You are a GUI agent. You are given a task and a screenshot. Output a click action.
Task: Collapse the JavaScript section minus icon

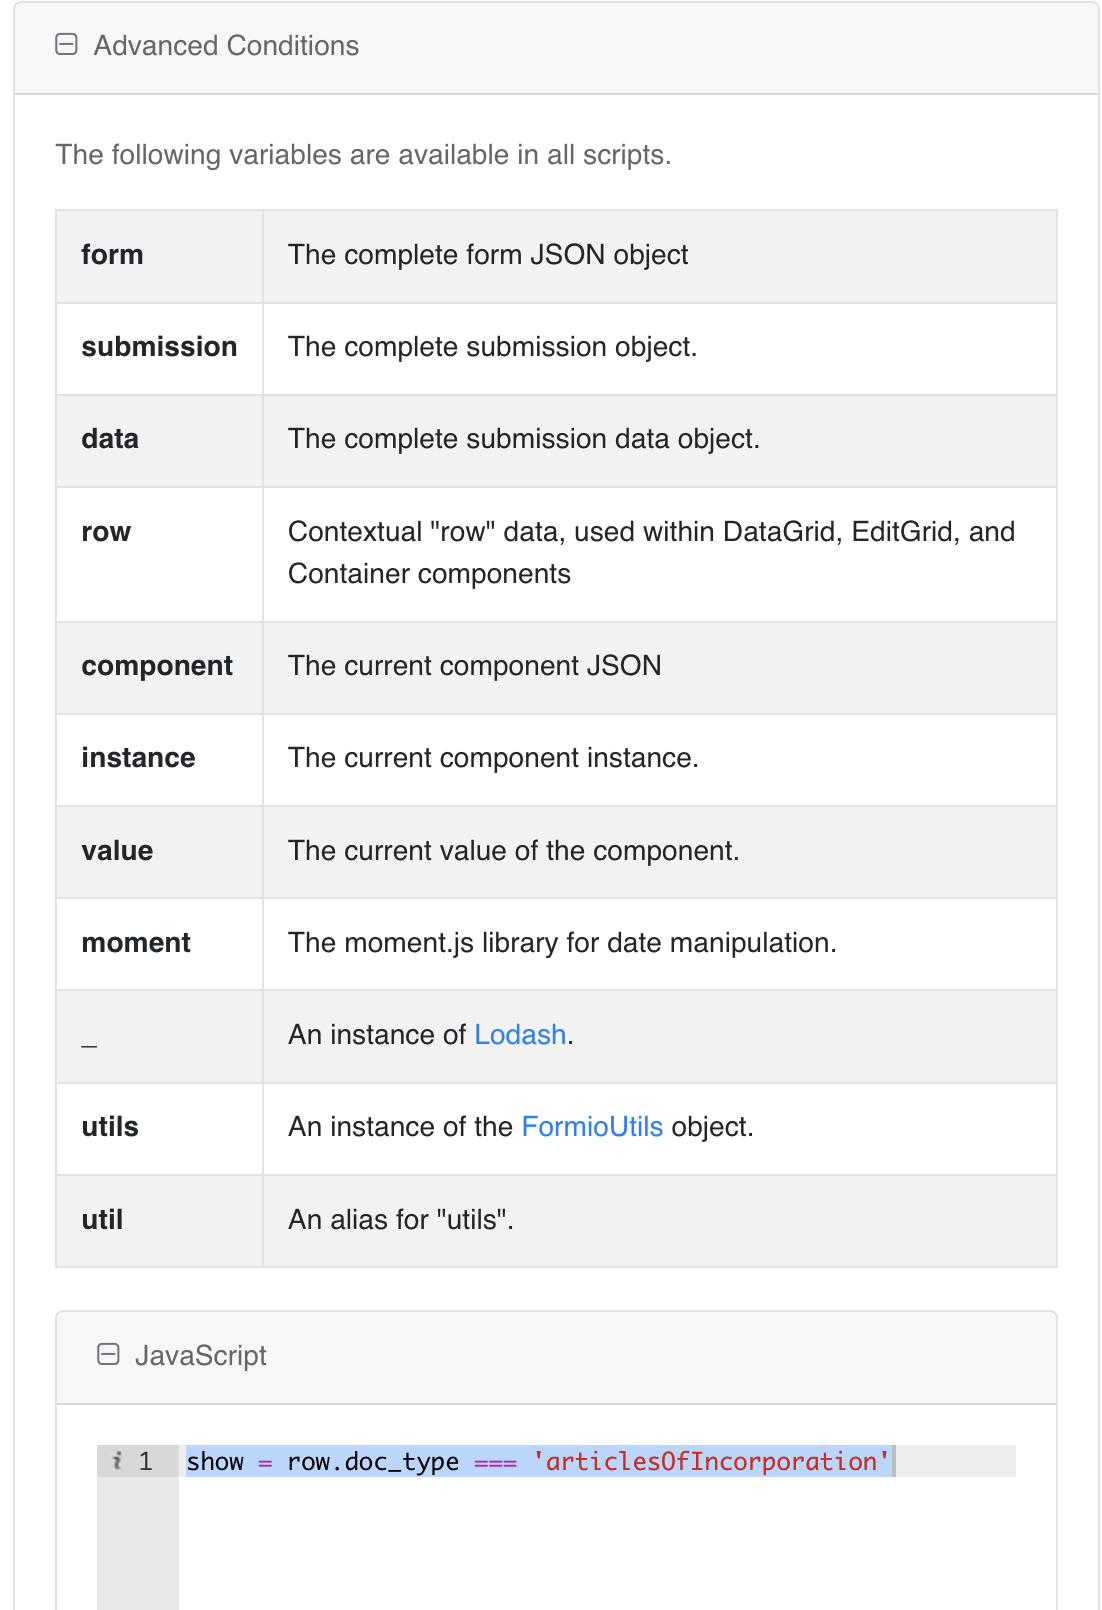coord(108,1354)
